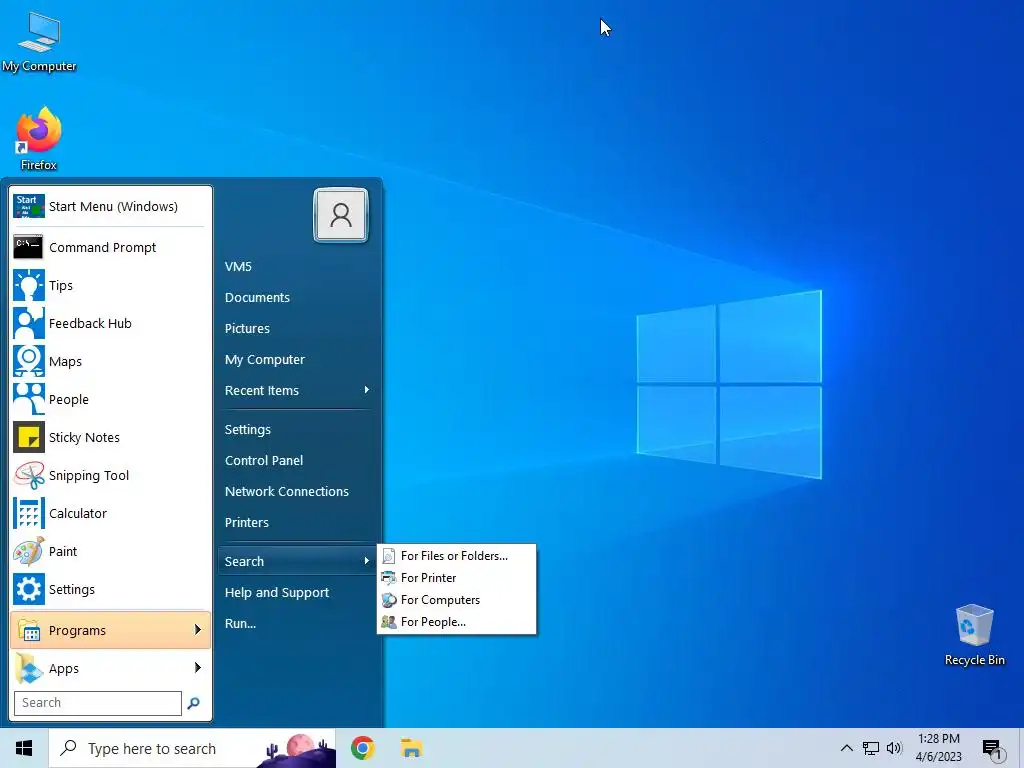
Task: Expand the Programs submenu
Action: pos(110,630)
